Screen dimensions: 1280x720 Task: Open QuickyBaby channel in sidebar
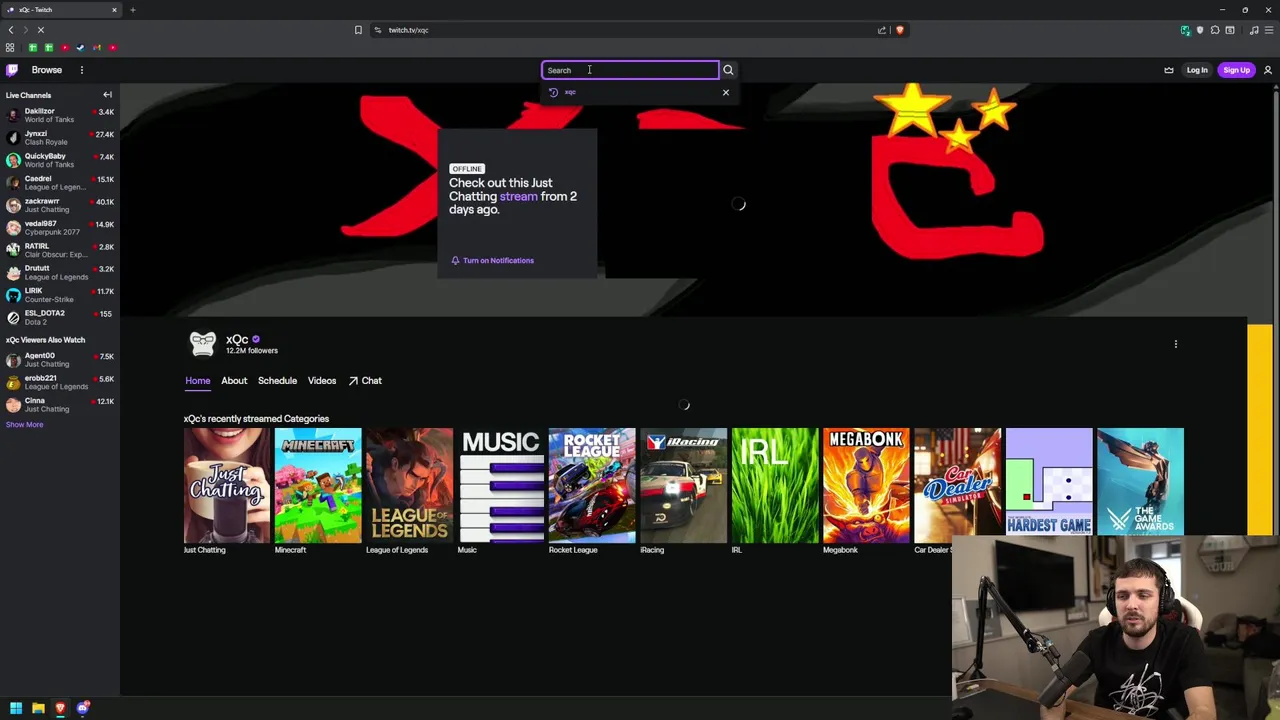click(60, 160)
